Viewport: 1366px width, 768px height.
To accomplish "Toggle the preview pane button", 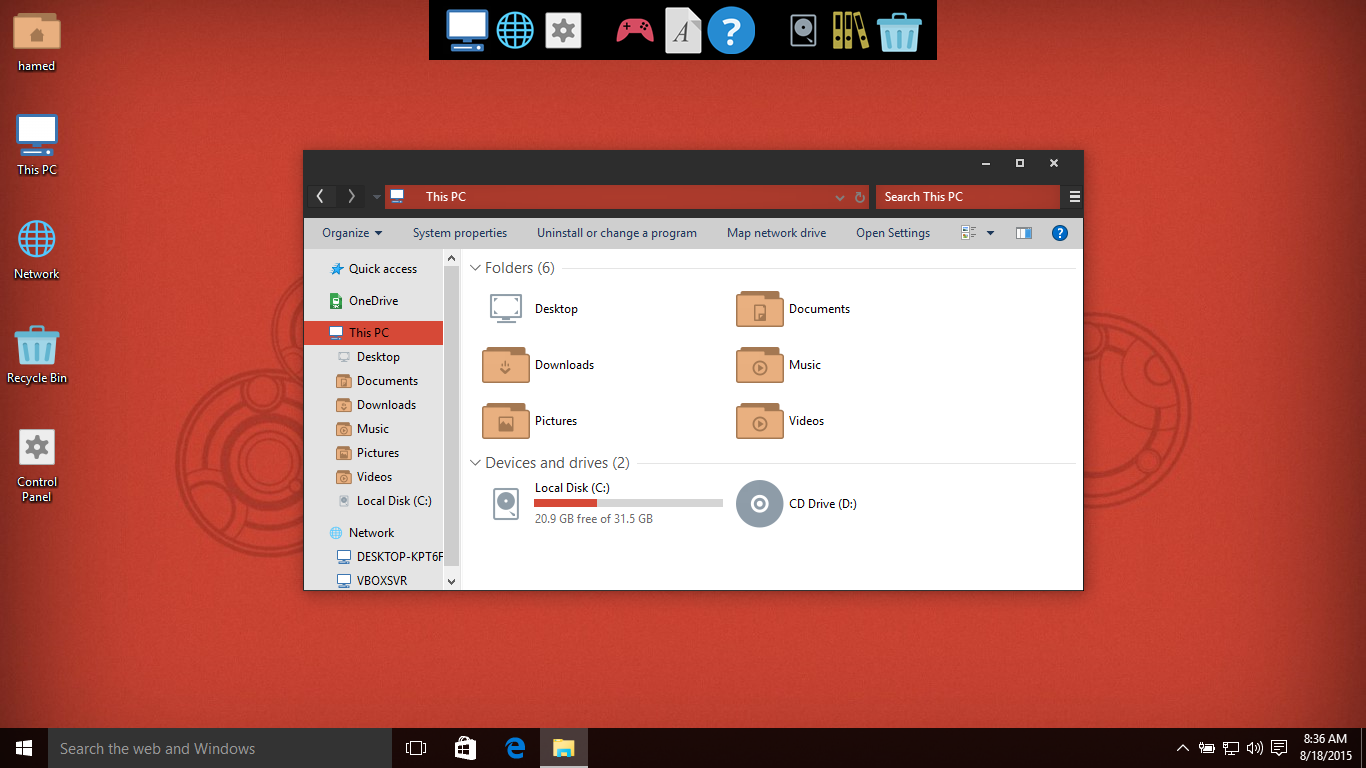I will [x=1023, y=233].
